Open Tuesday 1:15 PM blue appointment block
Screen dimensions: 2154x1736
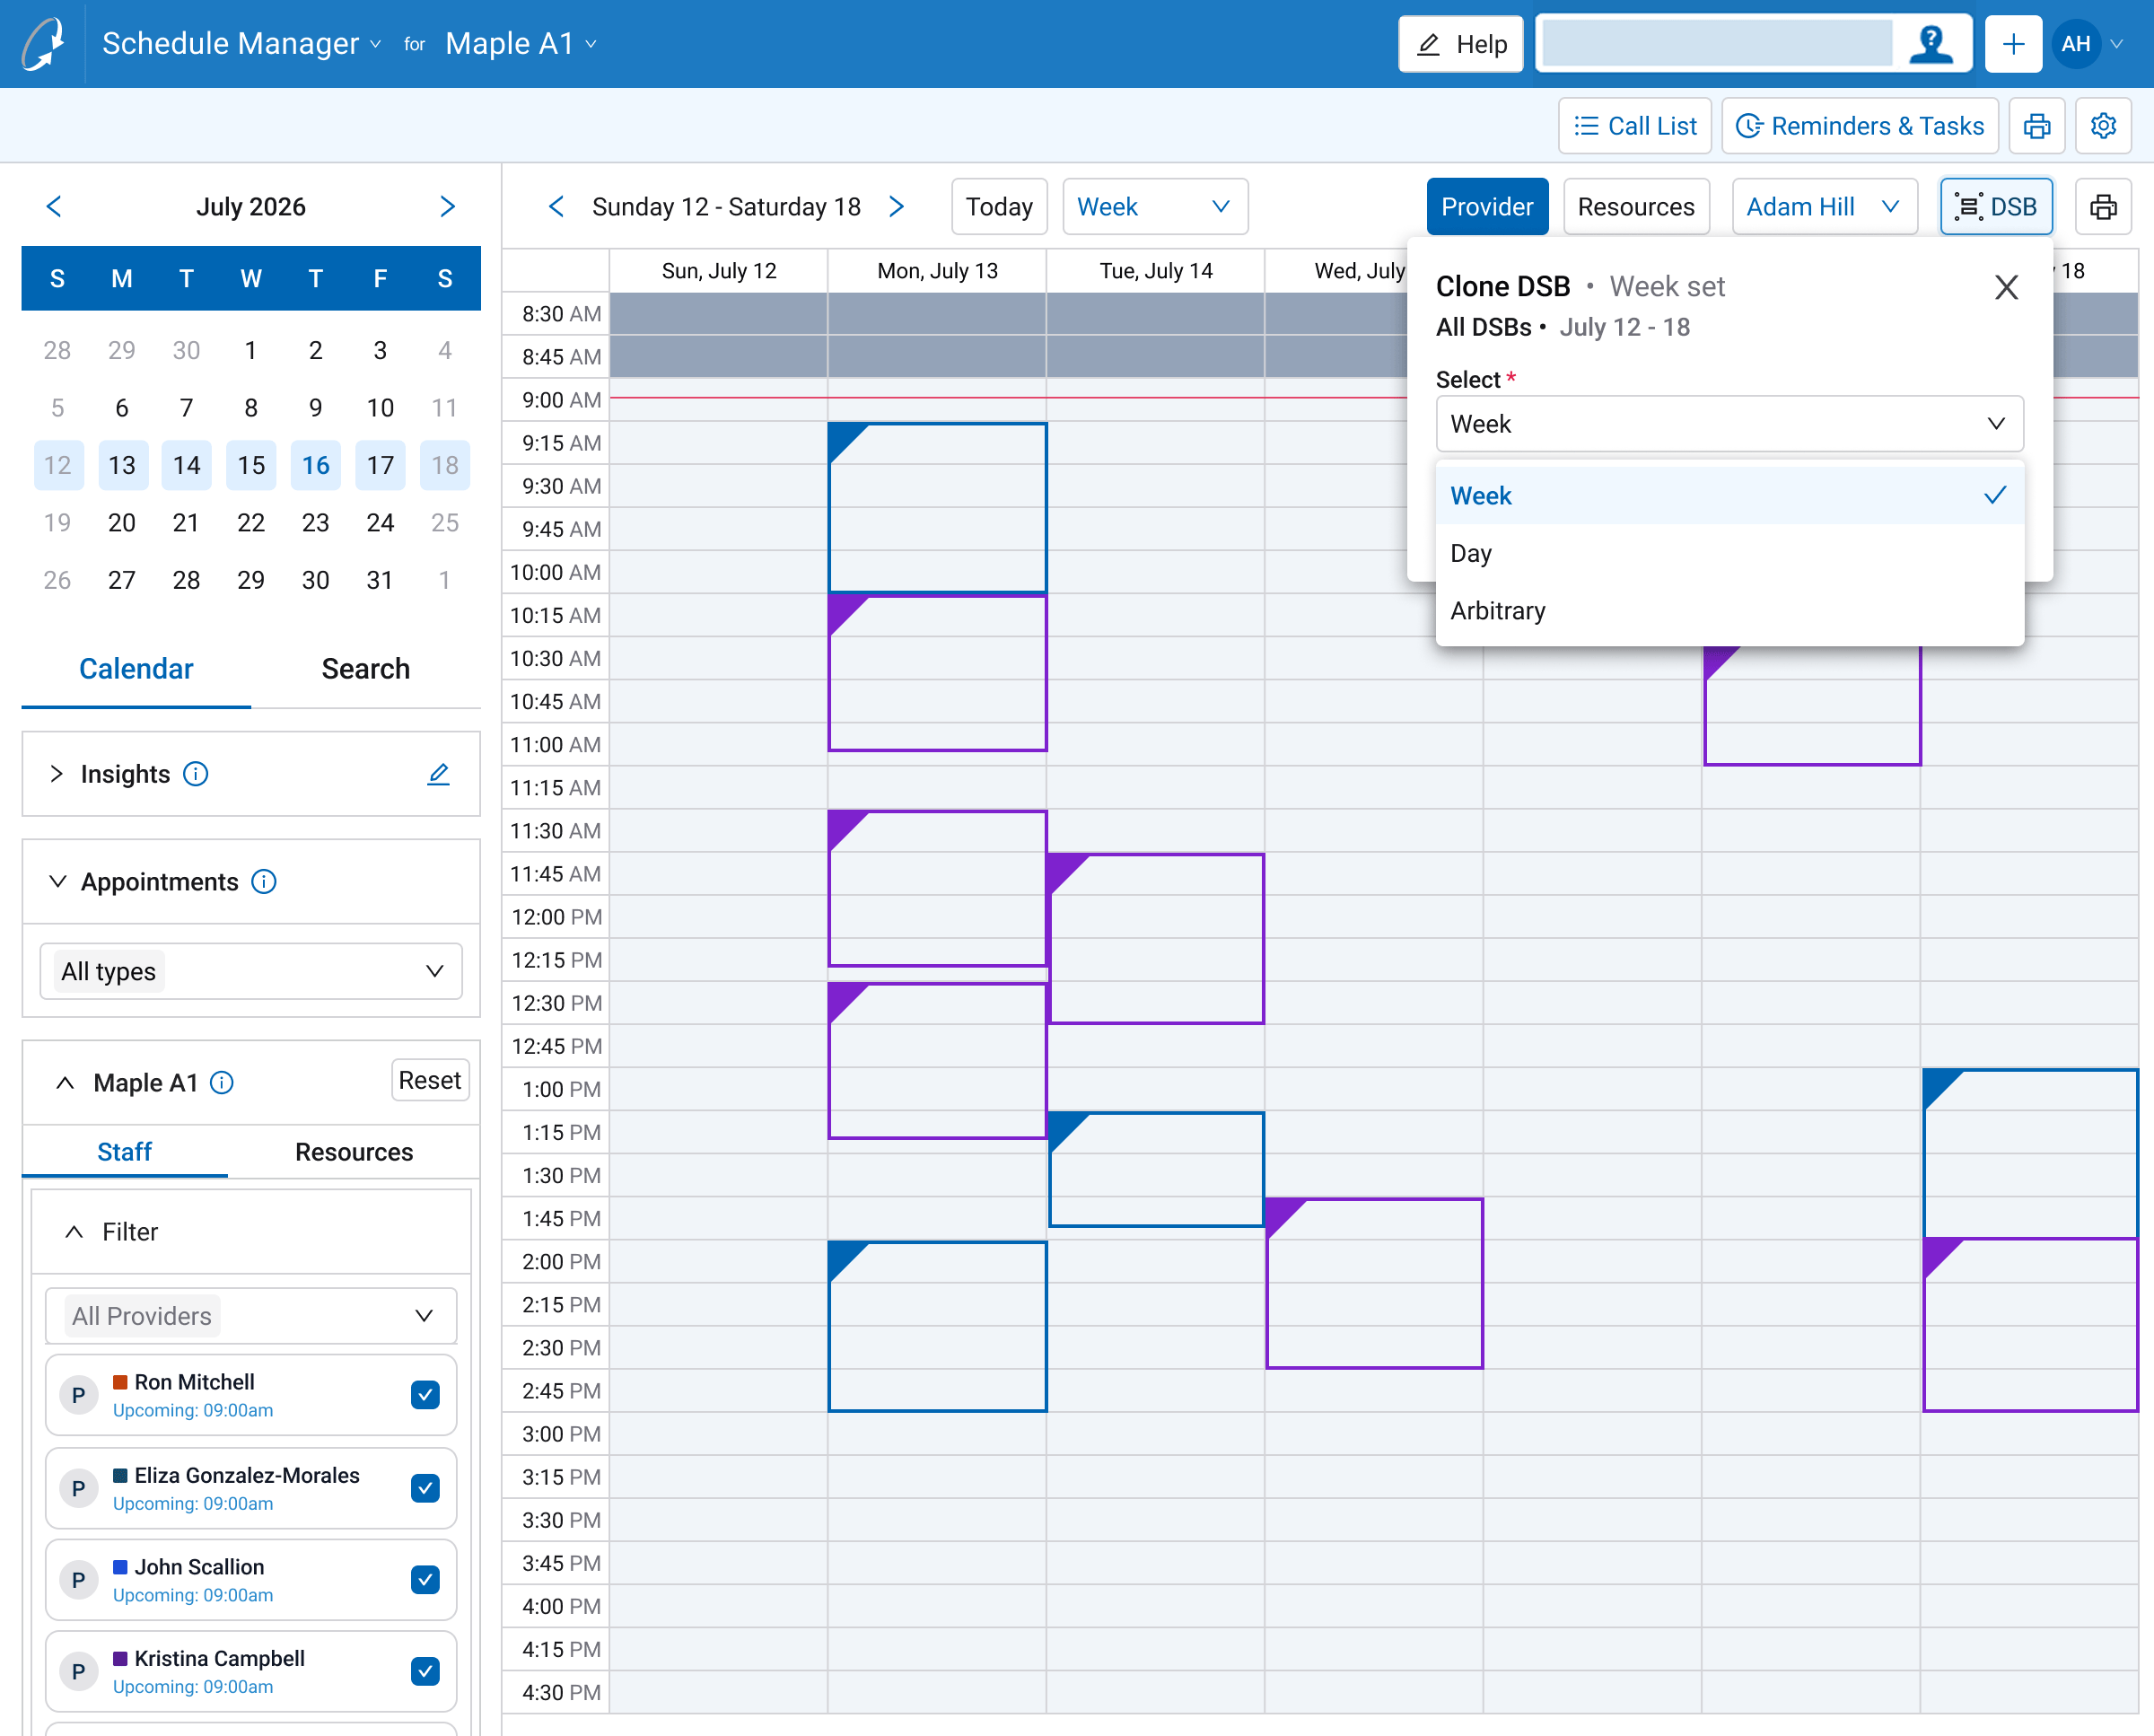pyautogui.click(x=1156, y=1169)
